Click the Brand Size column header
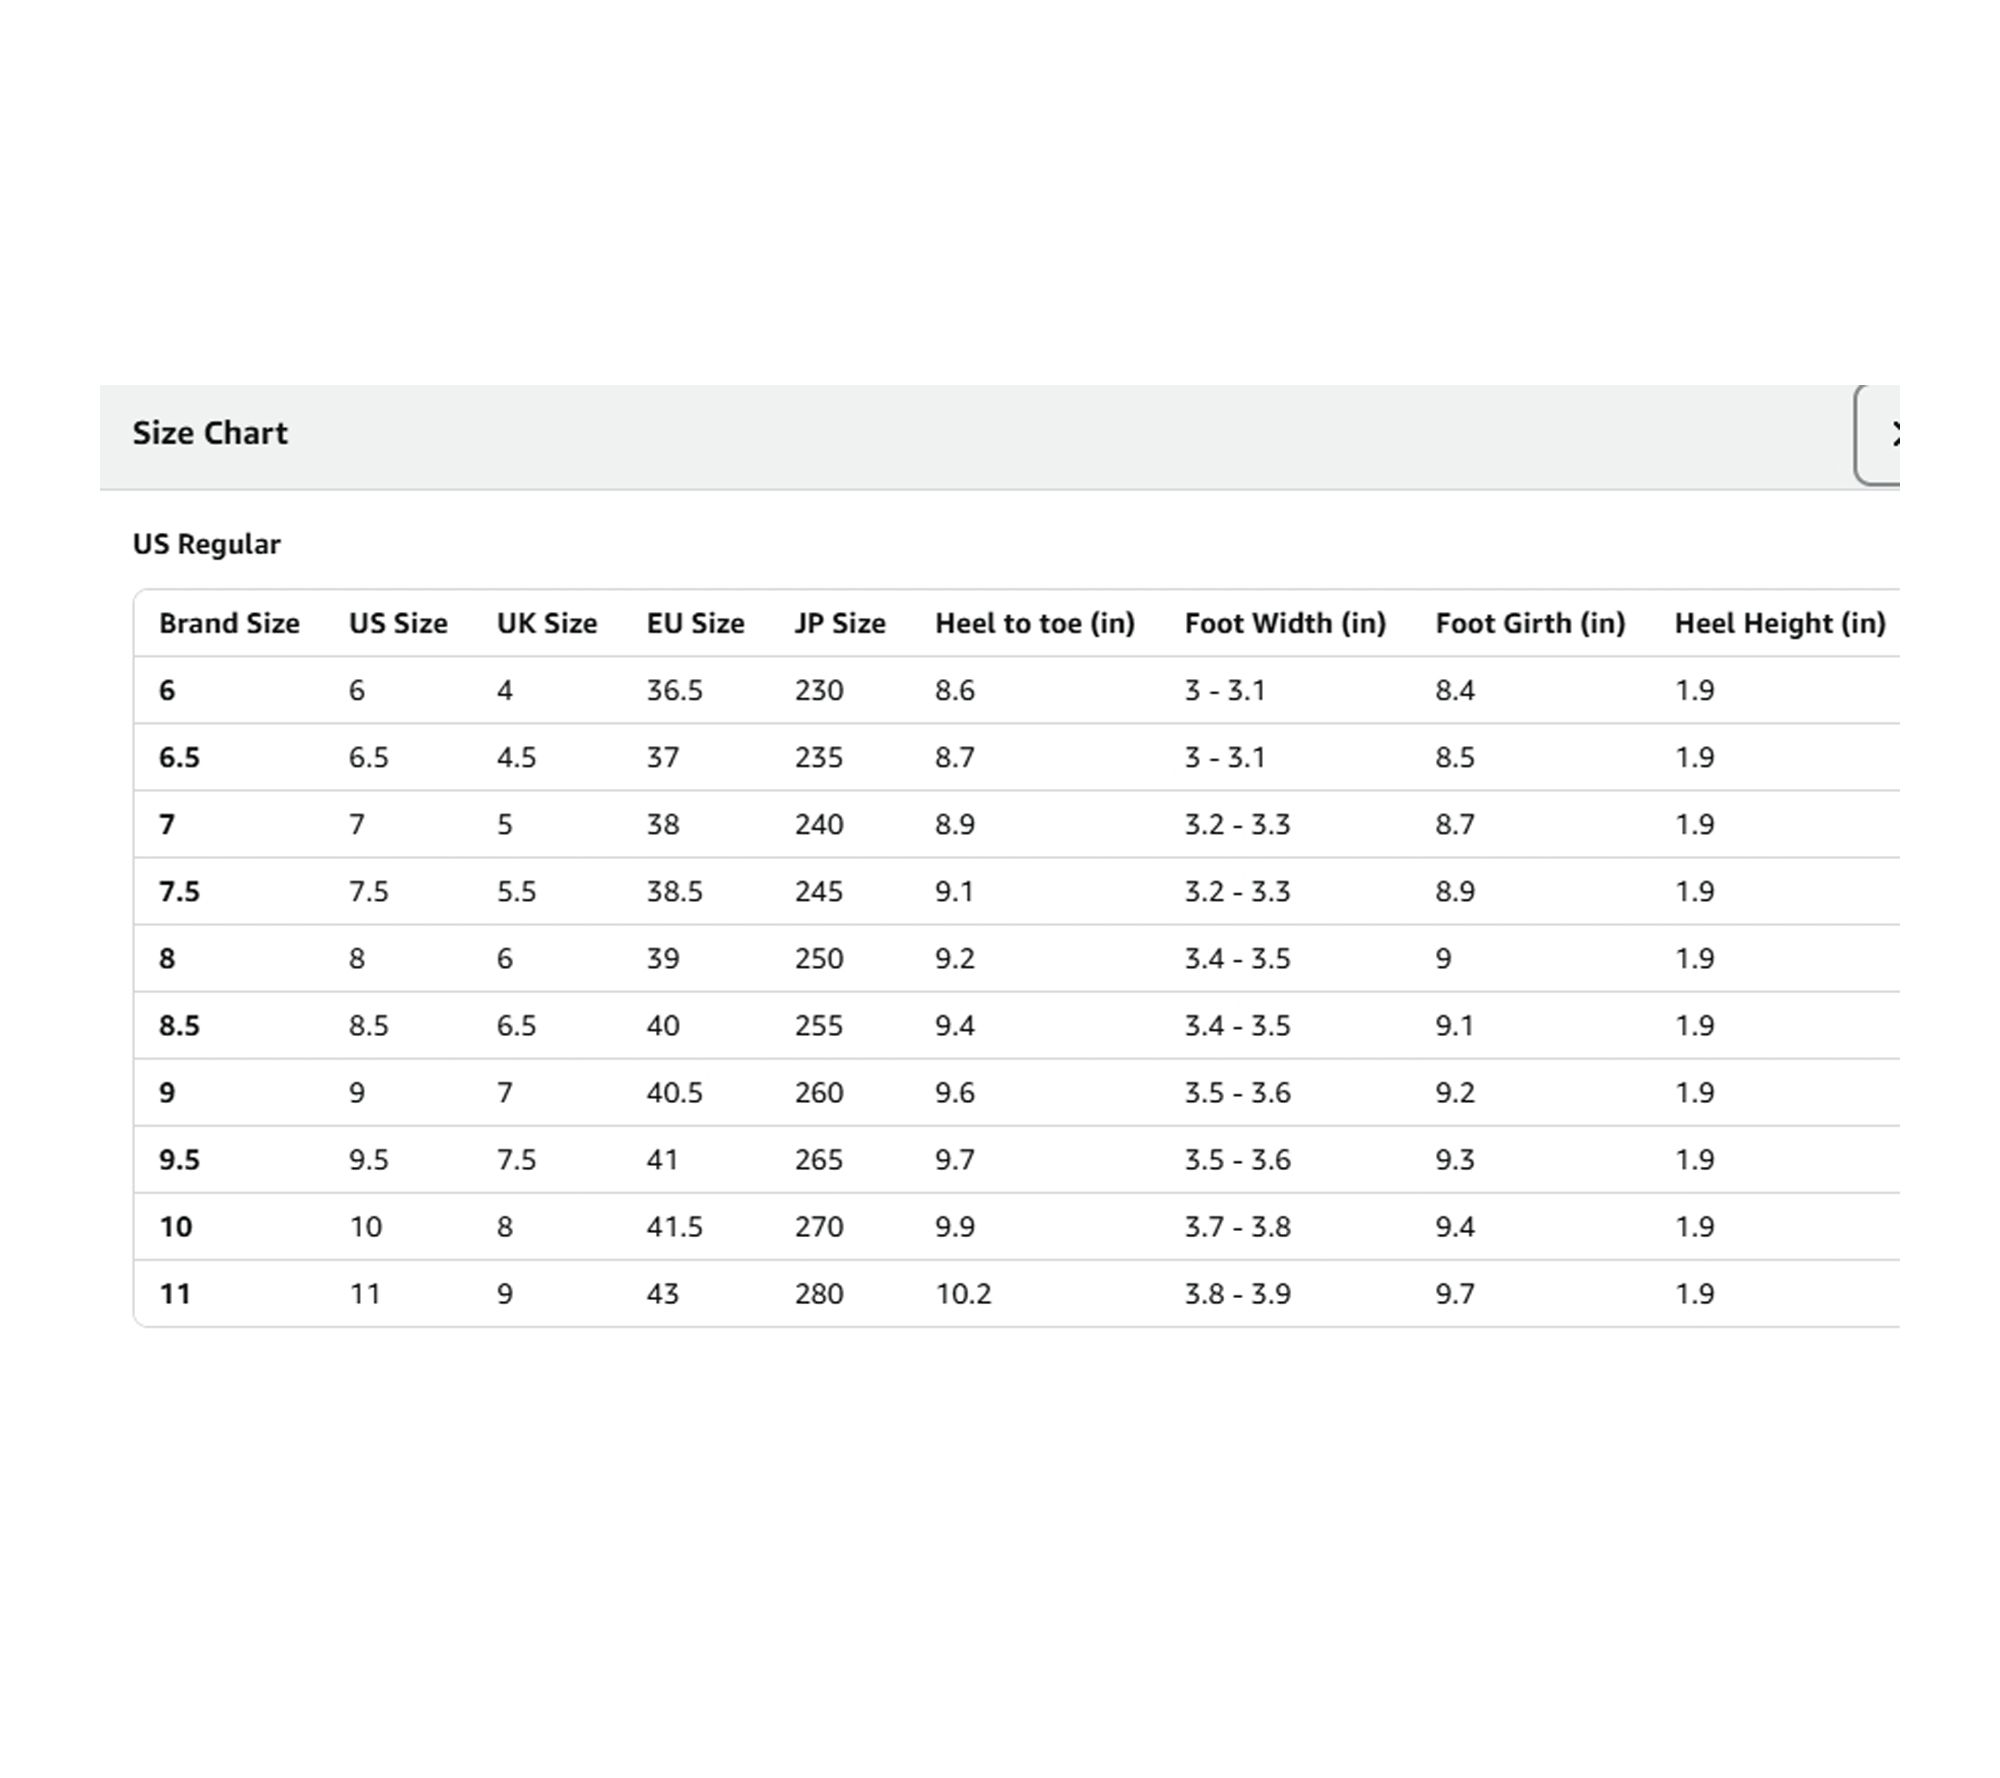The width and height of the screenshot is (2000, 1778). click(x=229, y=623)
